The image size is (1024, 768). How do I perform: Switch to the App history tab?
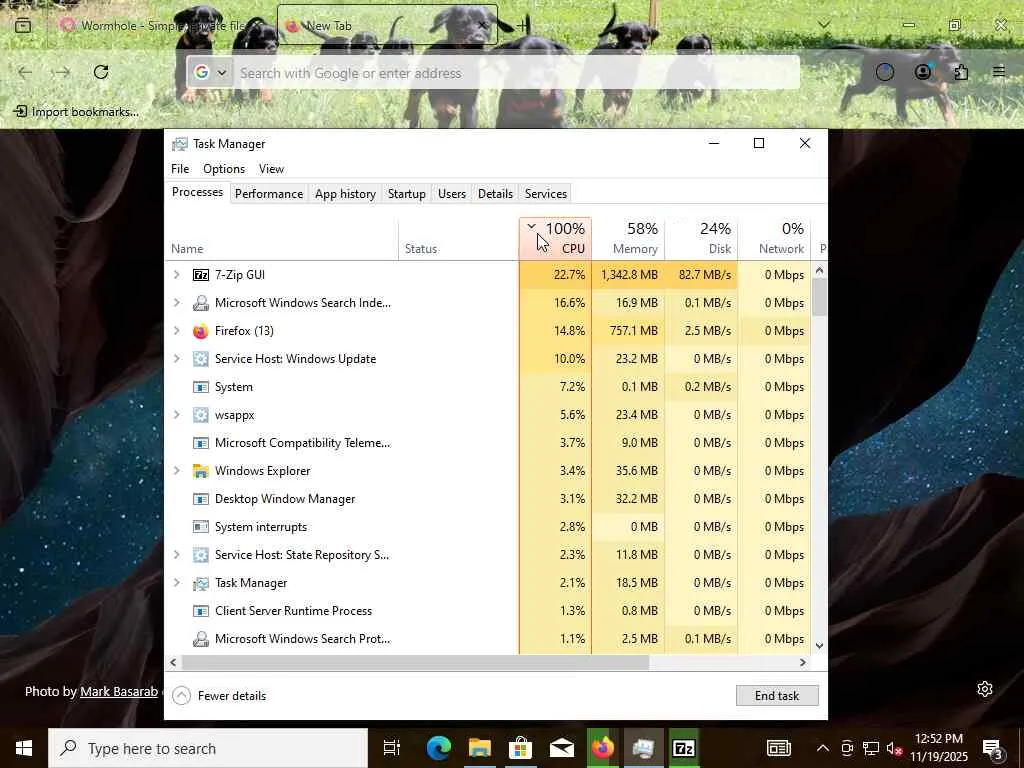345,194
